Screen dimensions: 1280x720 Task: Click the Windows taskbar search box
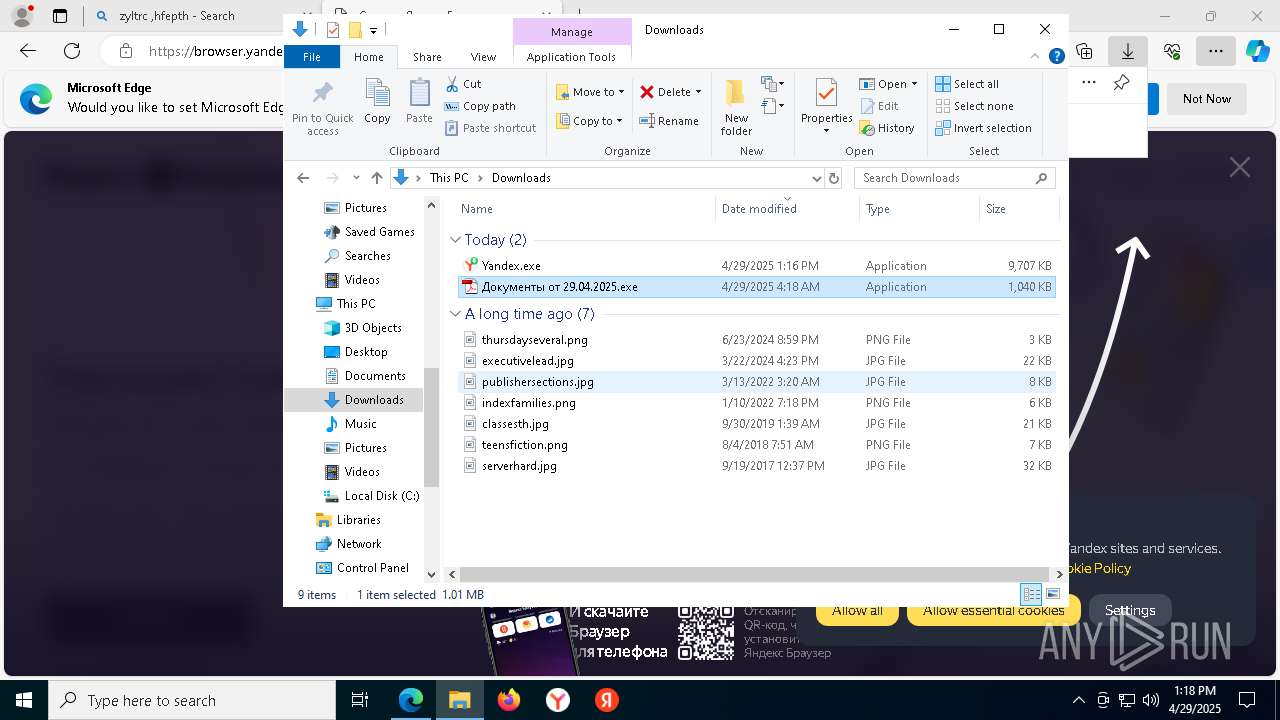coord(192,700)
